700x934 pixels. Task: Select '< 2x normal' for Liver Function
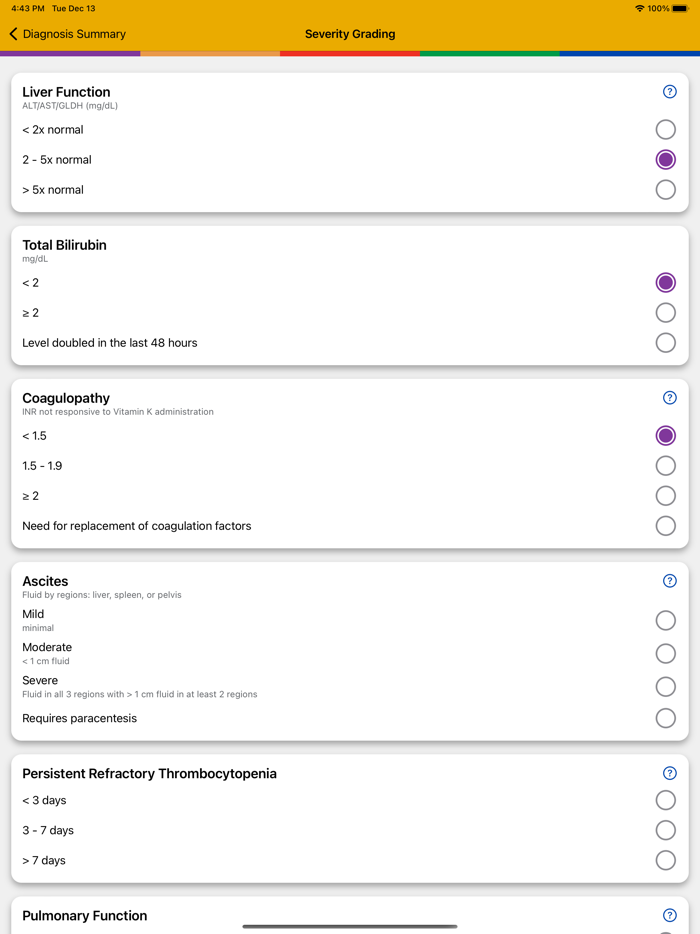(x=665, y=129)
